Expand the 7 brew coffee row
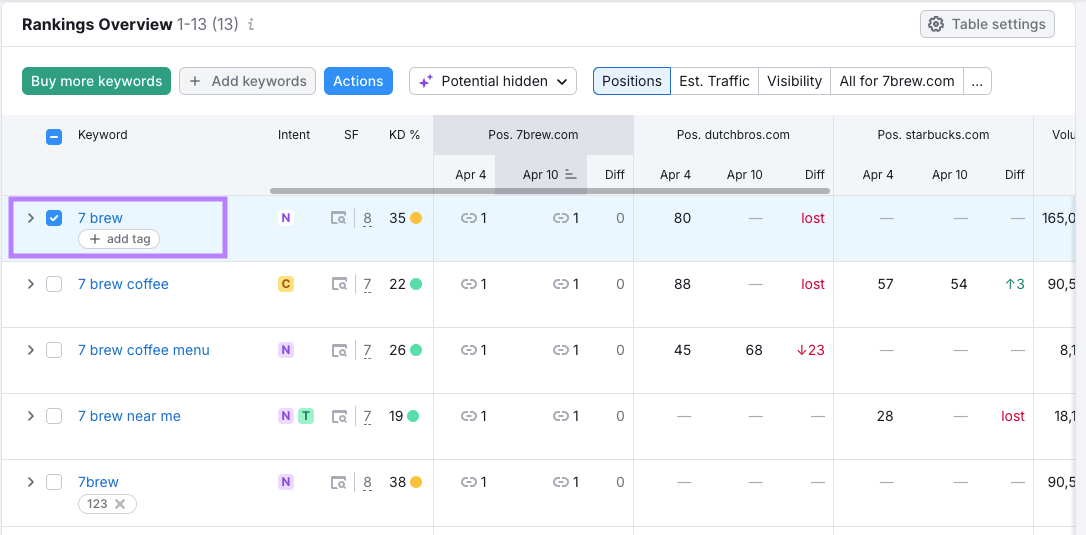The image size is (1086, 535). coord(30,284)
